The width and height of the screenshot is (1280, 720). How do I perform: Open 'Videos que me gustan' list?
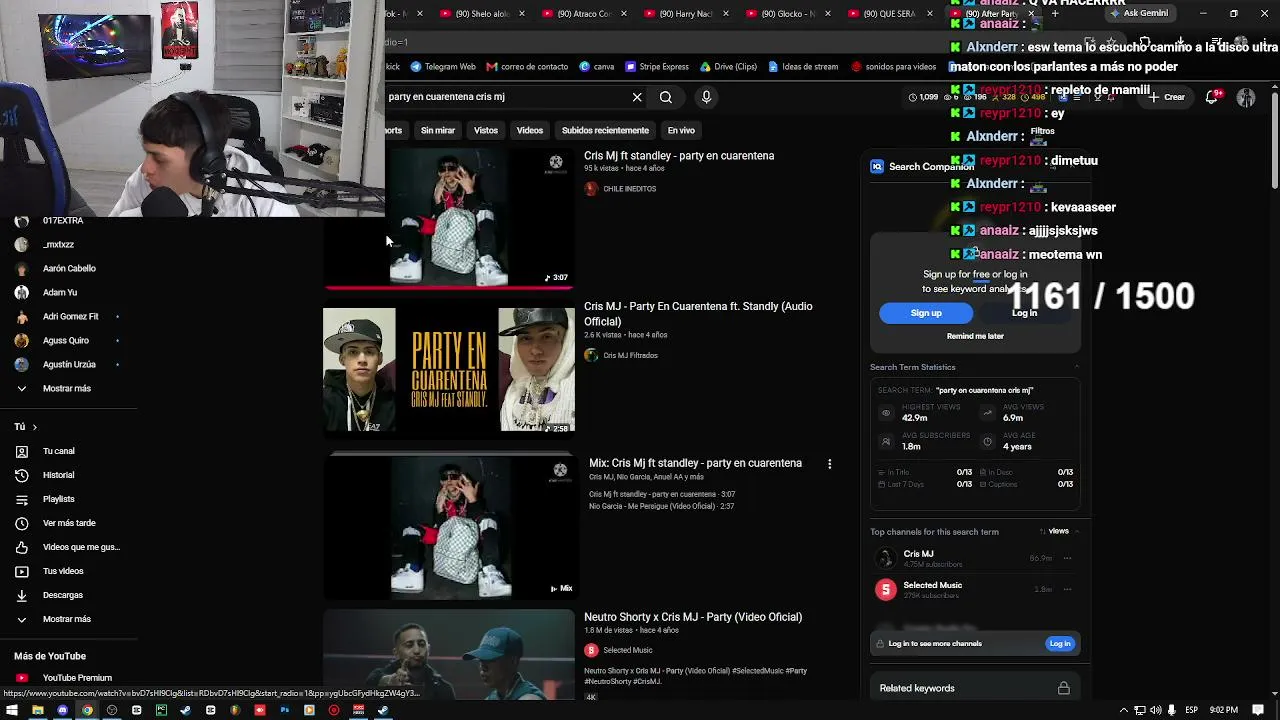tap(80, 547)
